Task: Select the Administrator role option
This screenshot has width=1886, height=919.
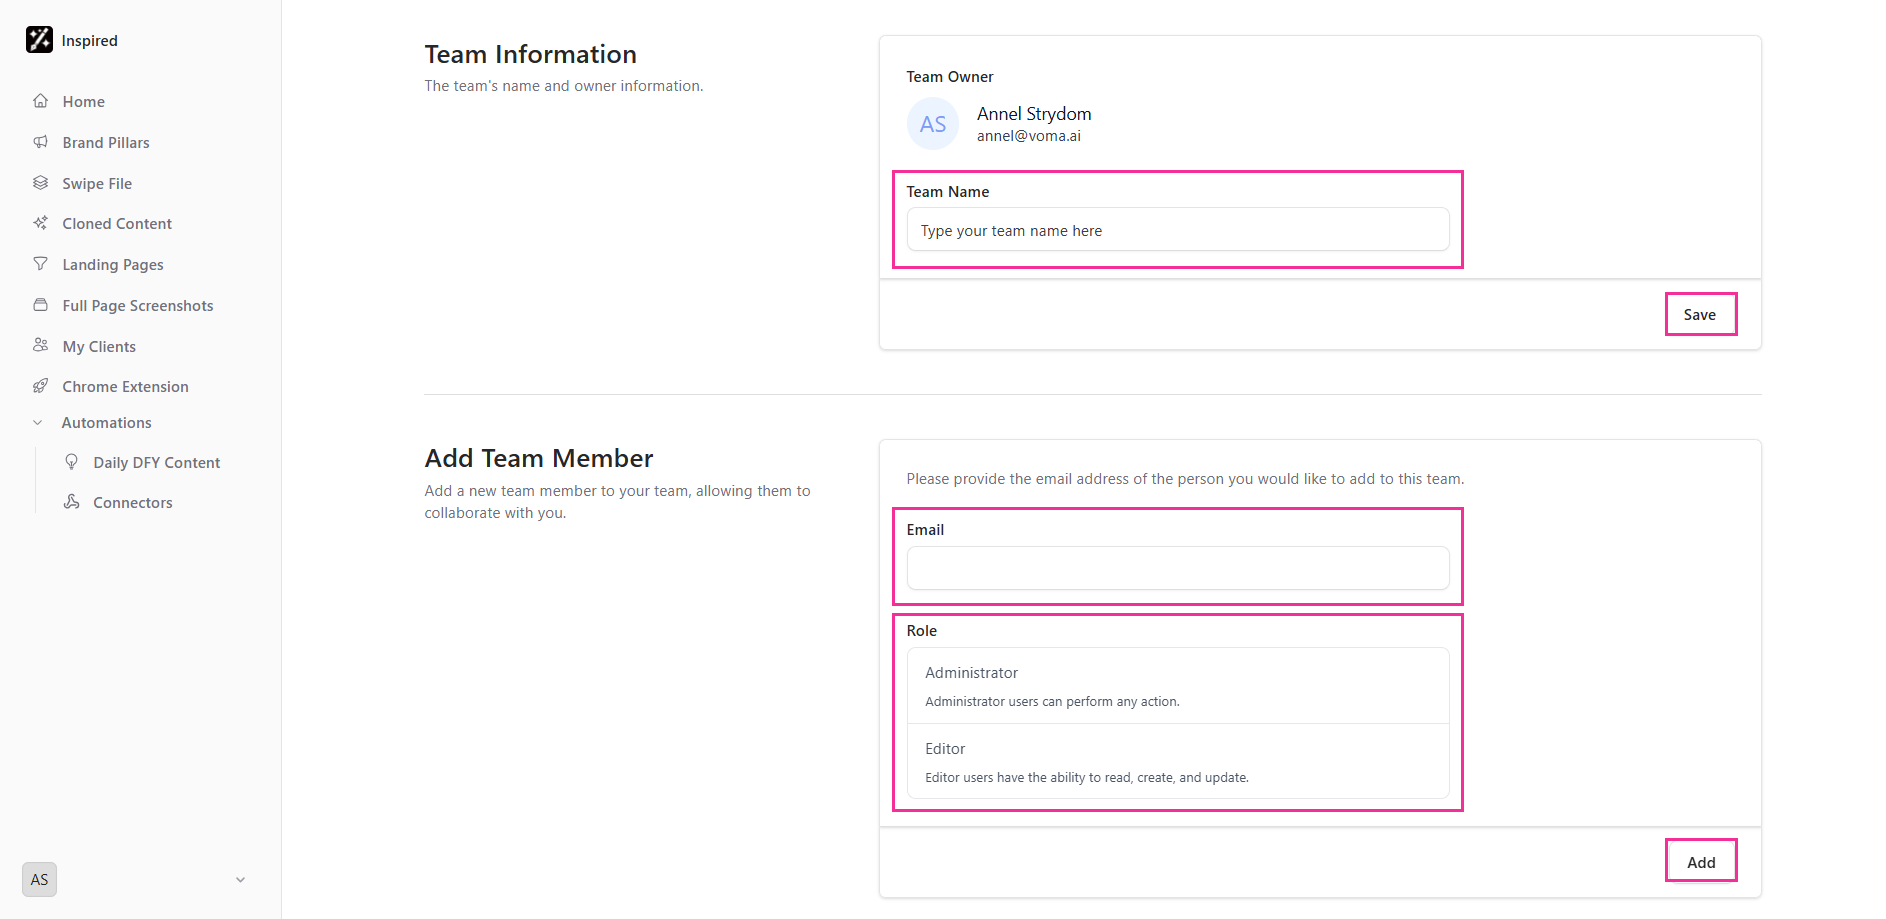Action: pos(1178,686)
